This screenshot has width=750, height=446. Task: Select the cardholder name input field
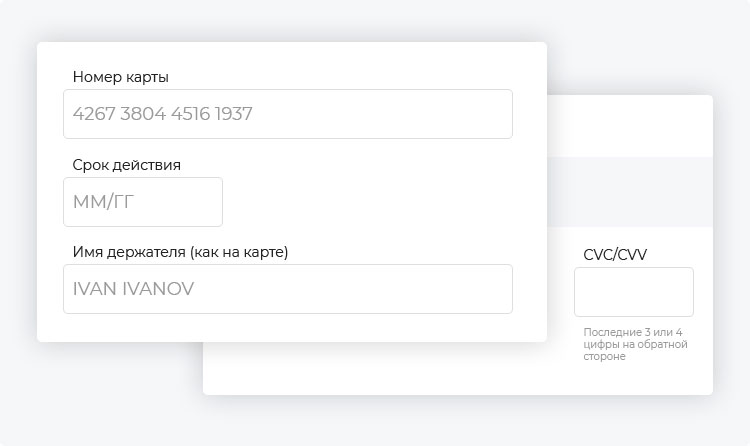tap(288, 289)
